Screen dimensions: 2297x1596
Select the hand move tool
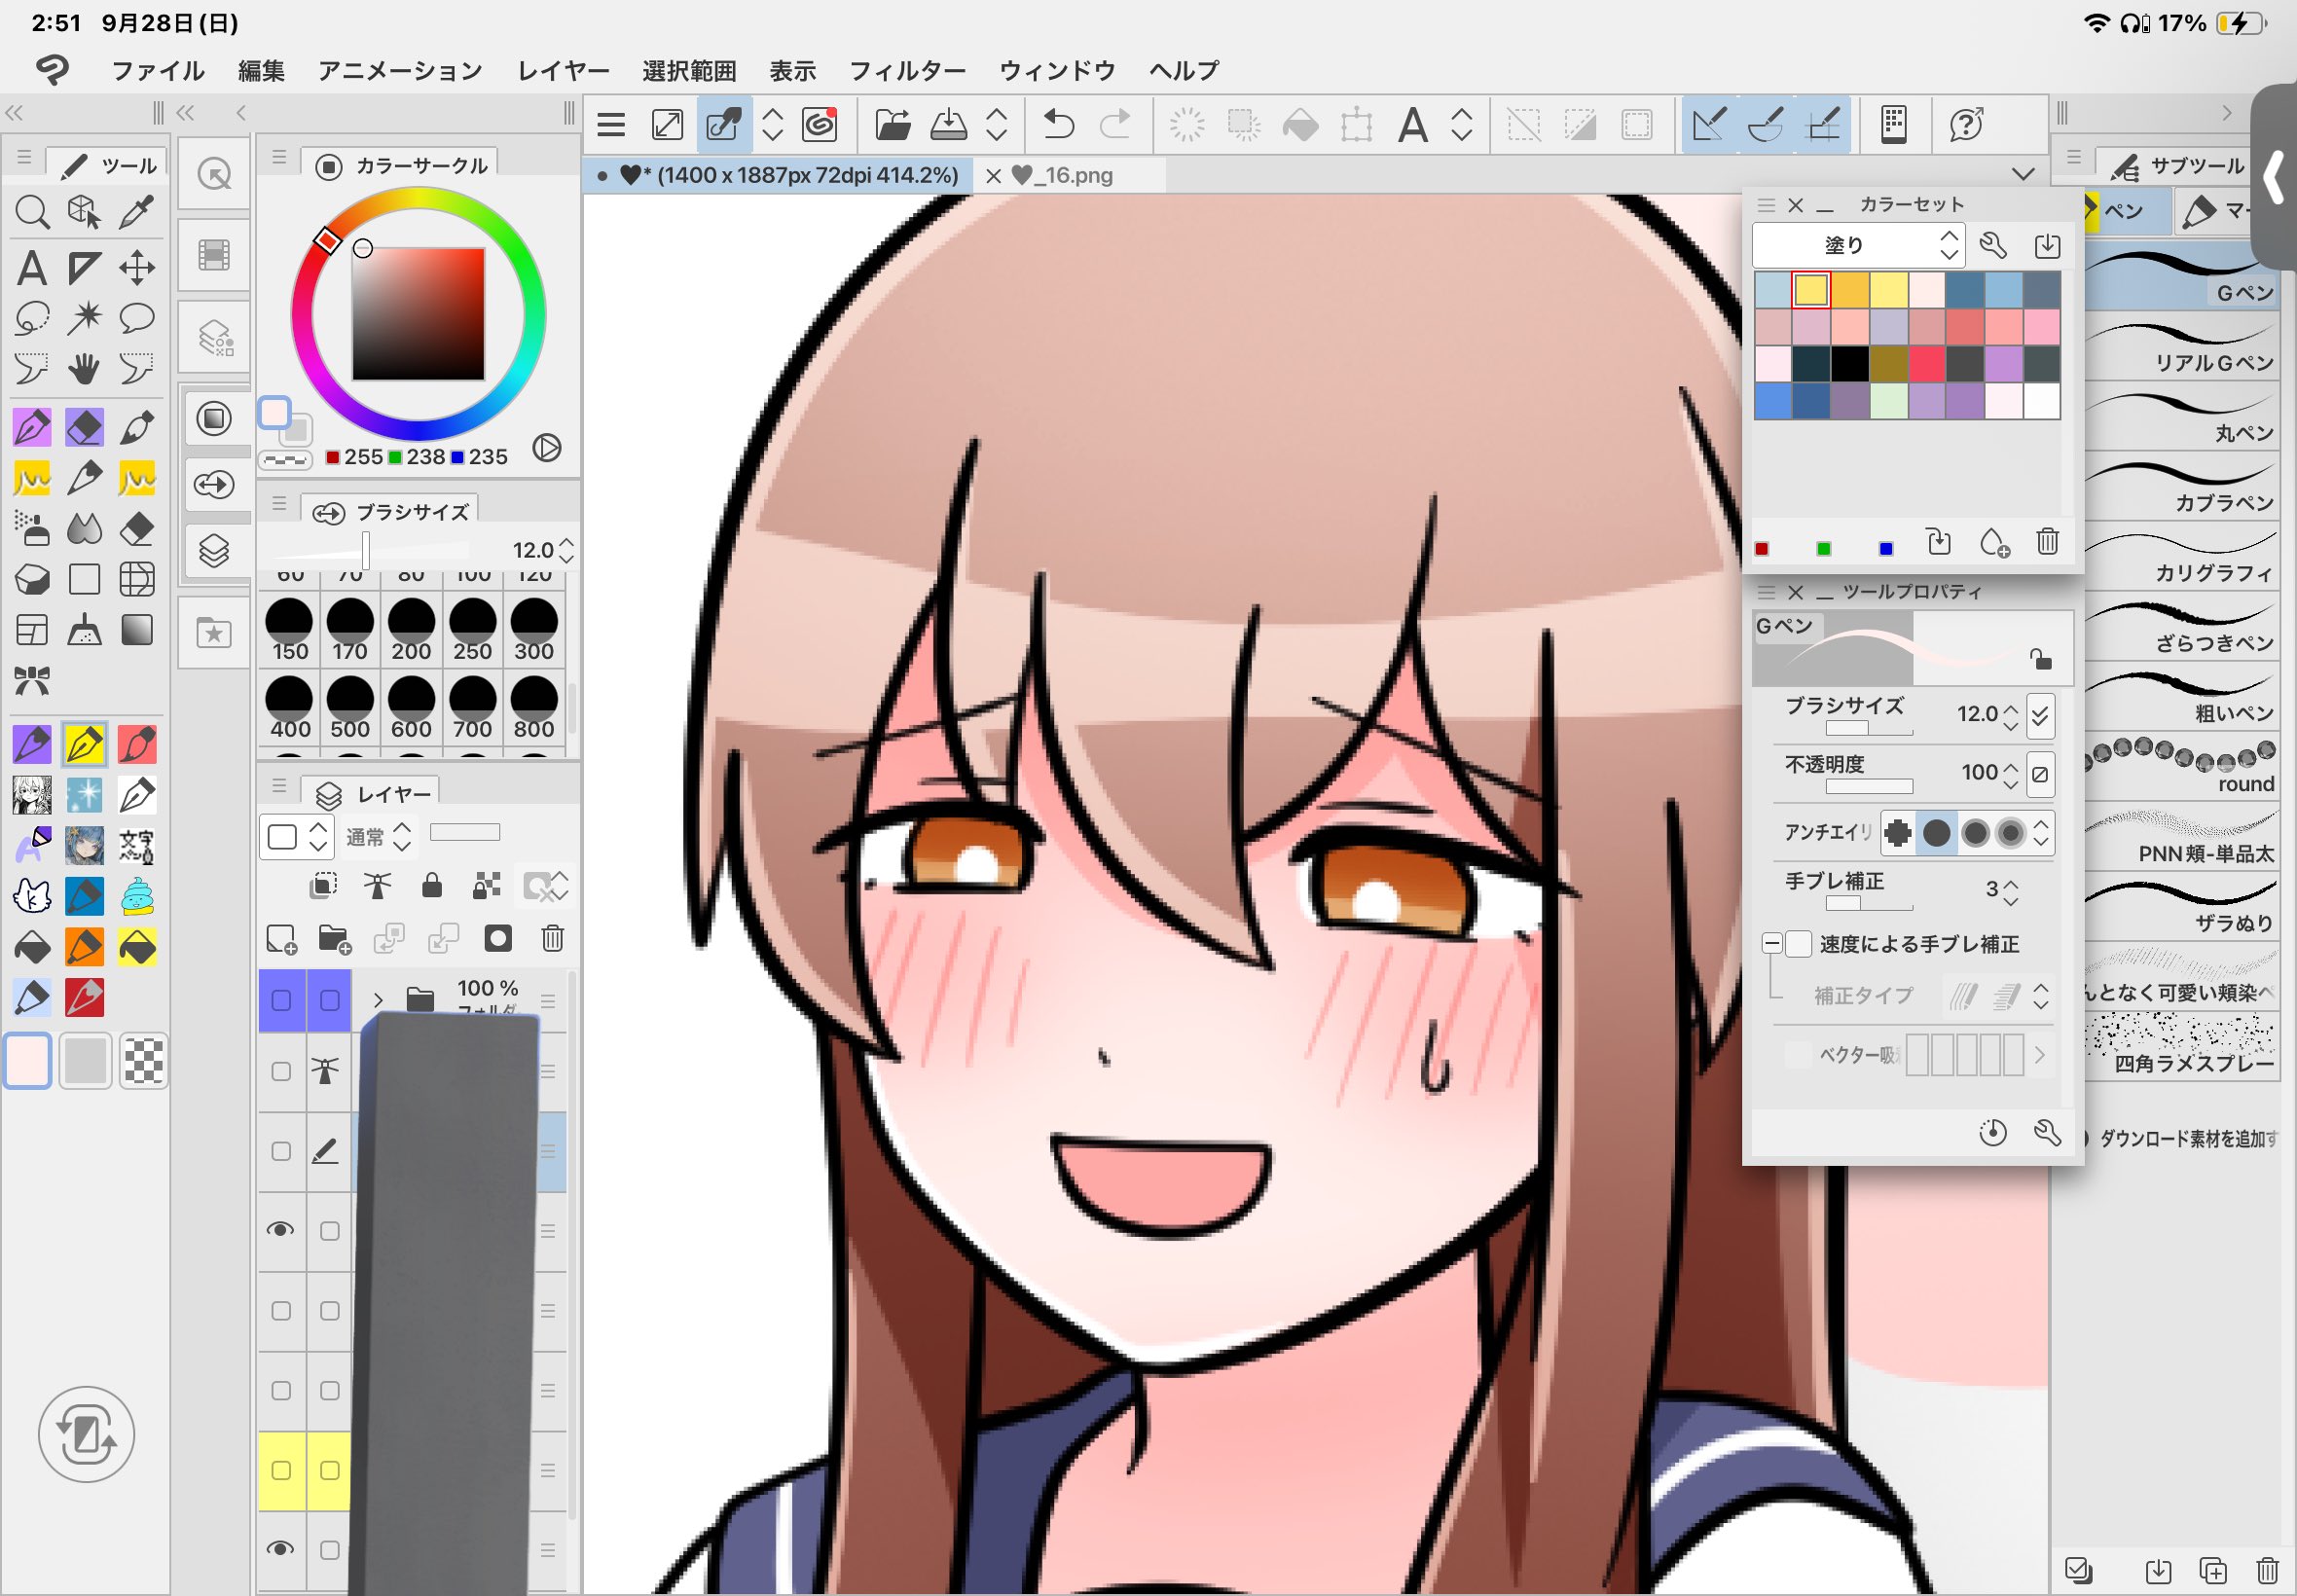(84, 370)
